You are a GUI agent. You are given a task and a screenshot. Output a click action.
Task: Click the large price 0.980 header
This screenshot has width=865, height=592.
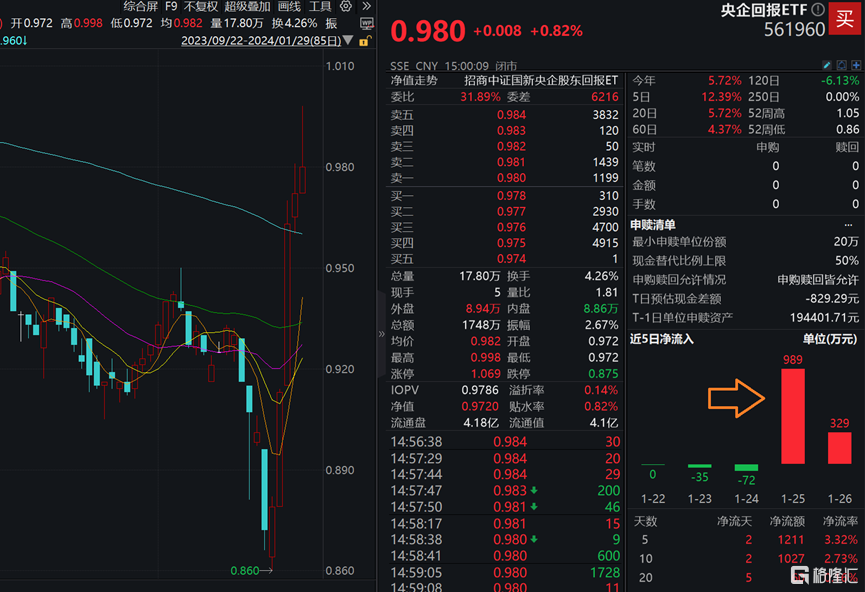428,31
